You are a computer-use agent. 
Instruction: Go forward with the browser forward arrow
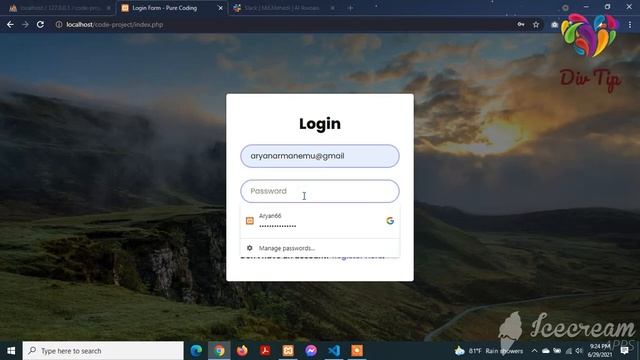pyautogui.click(x=25, y=24)
